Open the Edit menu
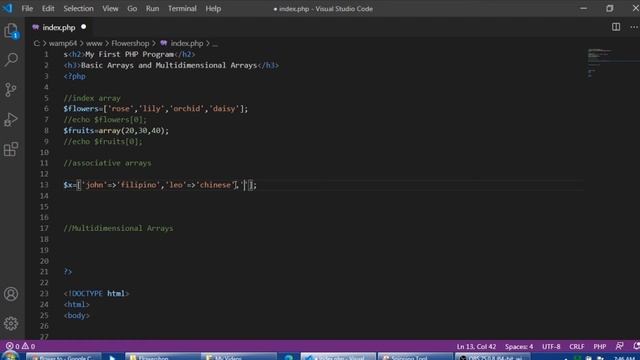 (x=48, y=9)
